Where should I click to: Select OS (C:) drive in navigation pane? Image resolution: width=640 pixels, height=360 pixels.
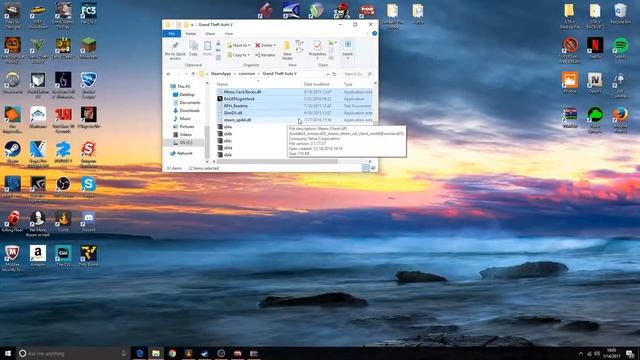click(185, 142)
